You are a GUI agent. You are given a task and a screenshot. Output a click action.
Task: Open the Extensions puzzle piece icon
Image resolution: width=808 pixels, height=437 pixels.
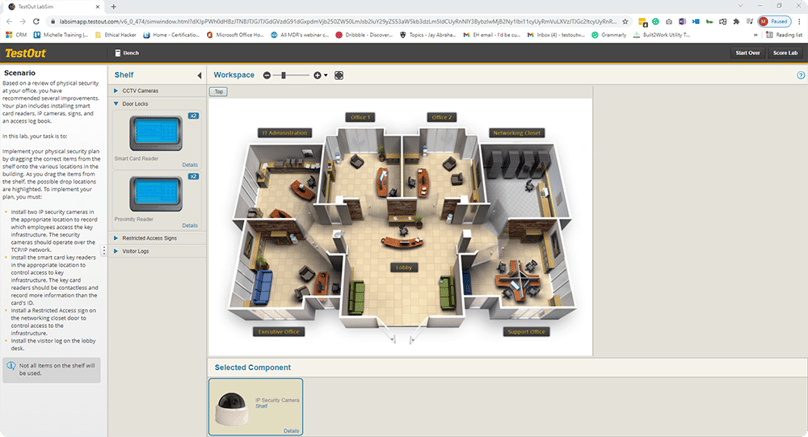736,22
